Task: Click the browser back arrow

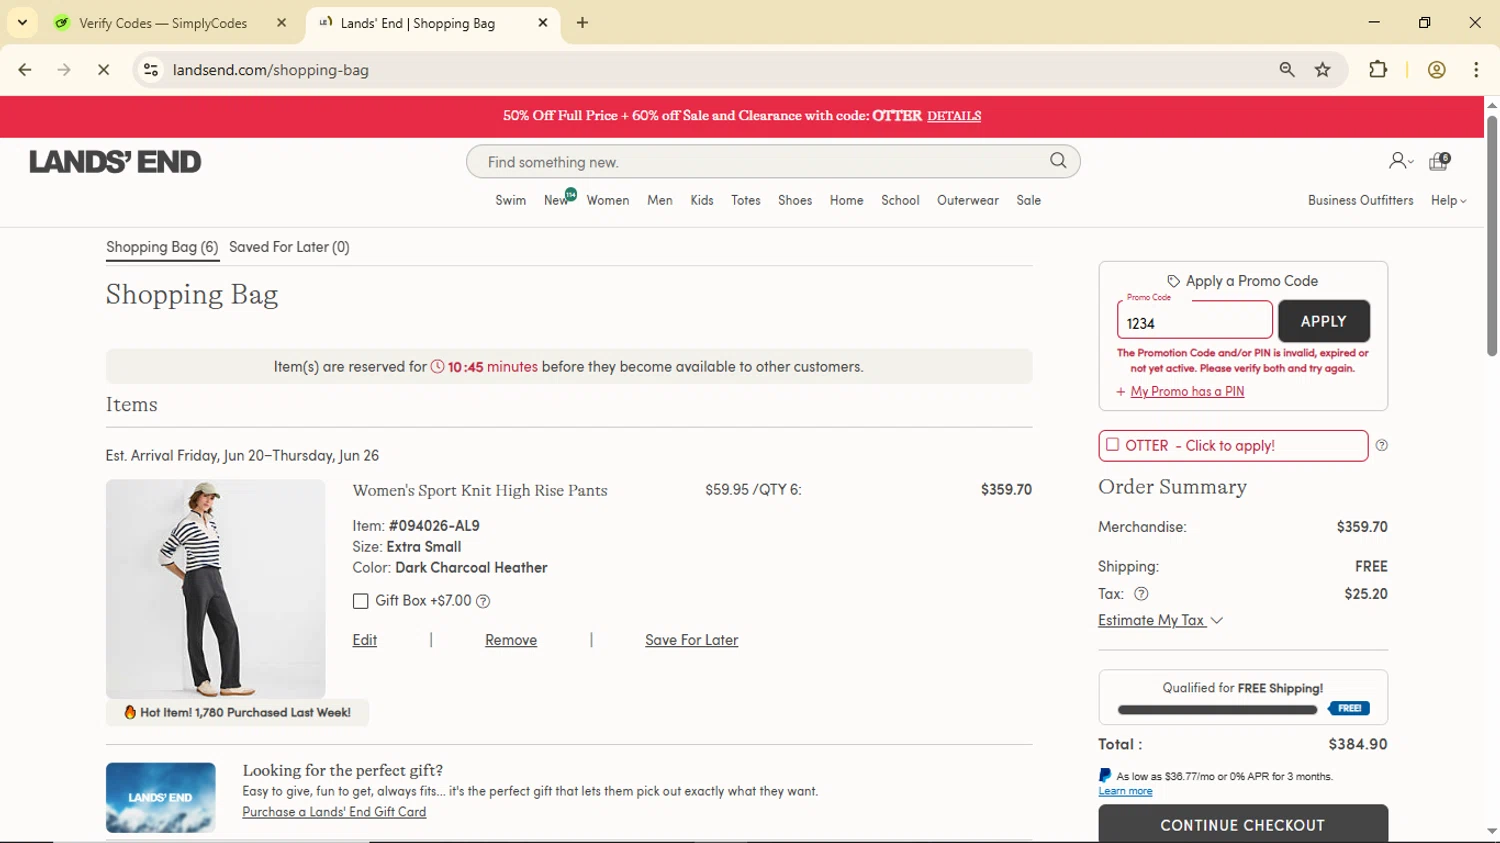Action: point(25,70)
